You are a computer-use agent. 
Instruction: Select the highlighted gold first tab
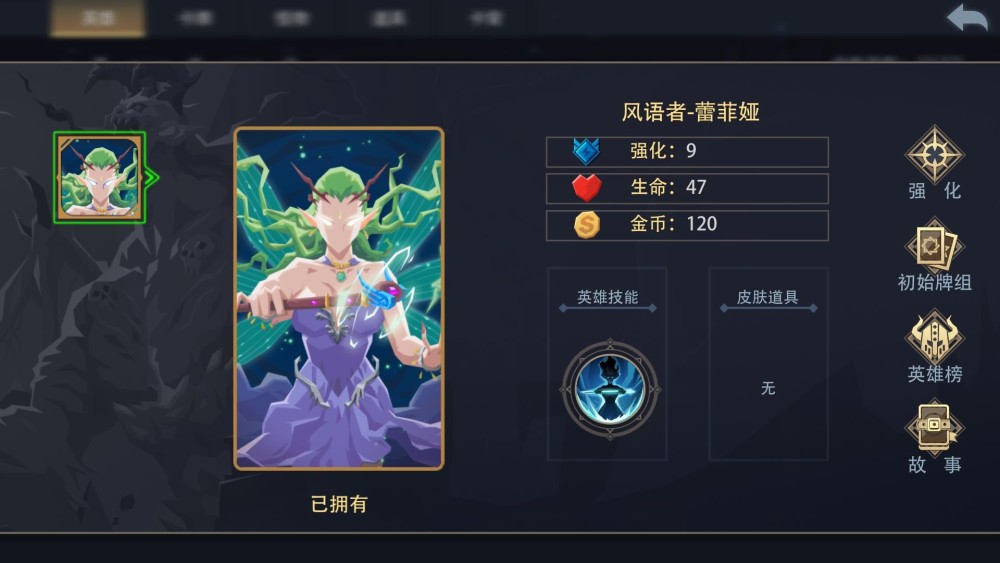[x=98, y=18]
